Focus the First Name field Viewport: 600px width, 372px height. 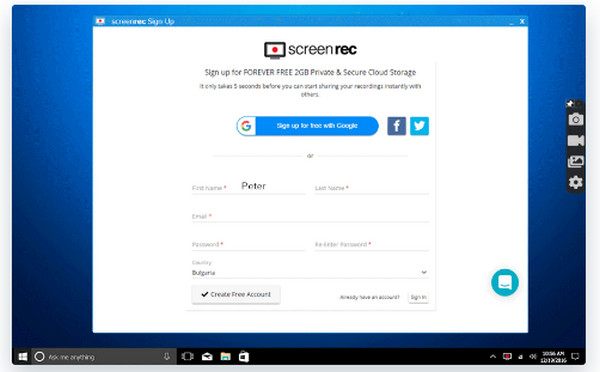pyautogui.click(x=249, y=187)
